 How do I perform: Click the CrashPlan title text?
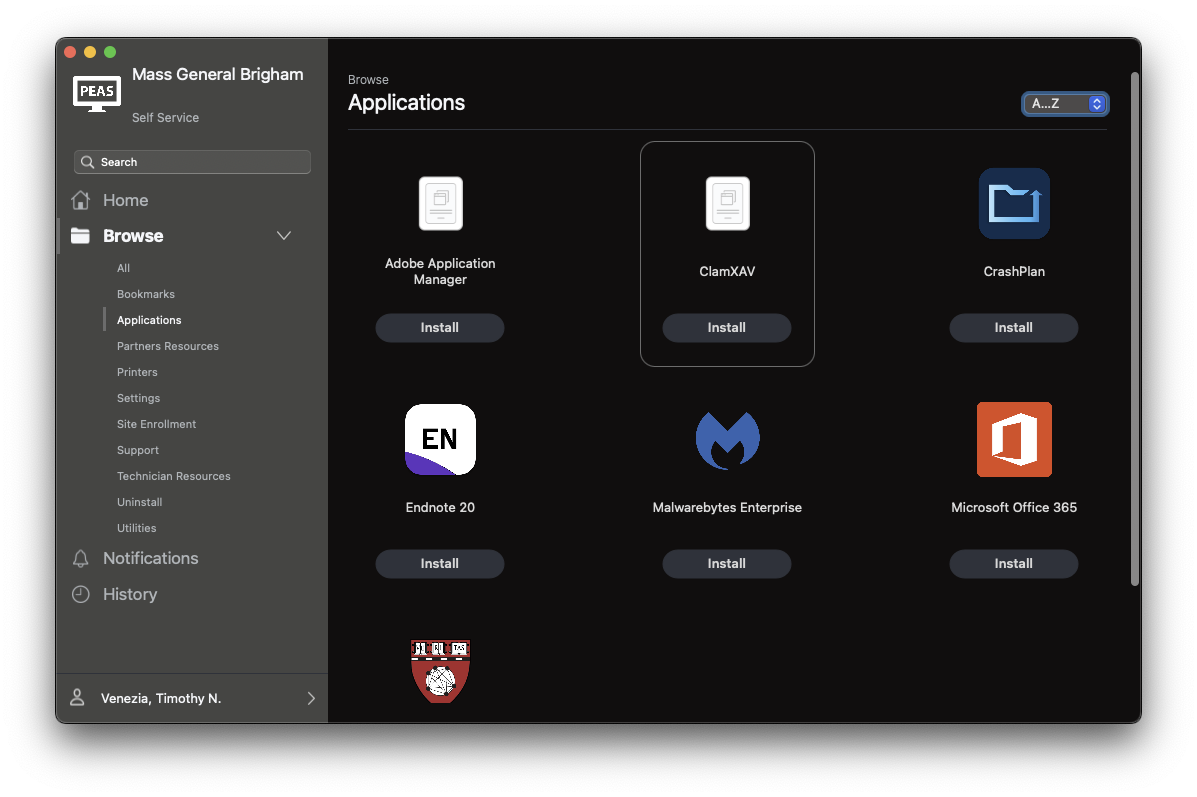tap(1014, 271)
